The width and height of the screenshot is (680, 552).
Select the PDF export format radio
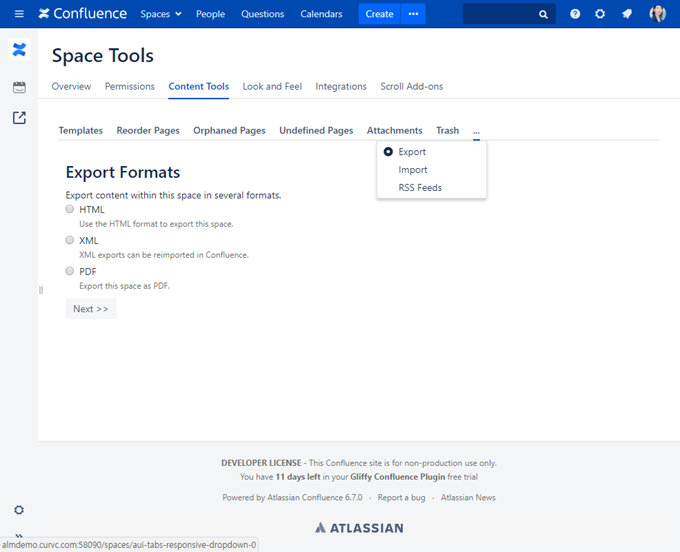pos(69,271)
